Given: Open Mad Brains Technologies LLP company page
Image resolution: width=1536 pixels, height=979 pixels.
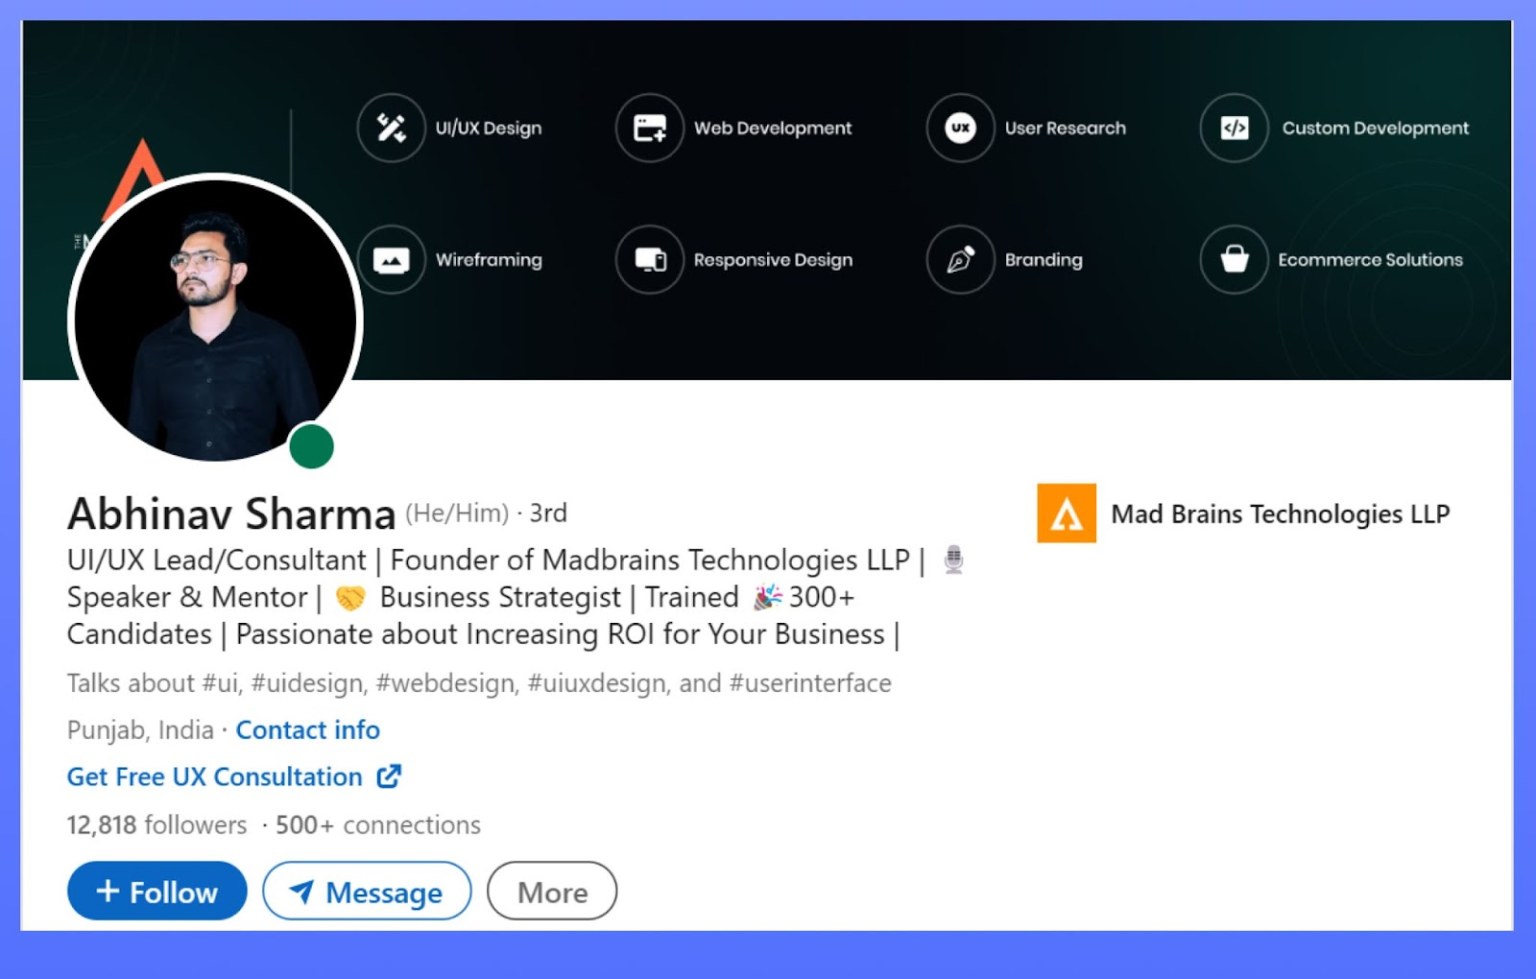Looking at the screenshot, I should pyautogui.click(x=1280, y=513).
